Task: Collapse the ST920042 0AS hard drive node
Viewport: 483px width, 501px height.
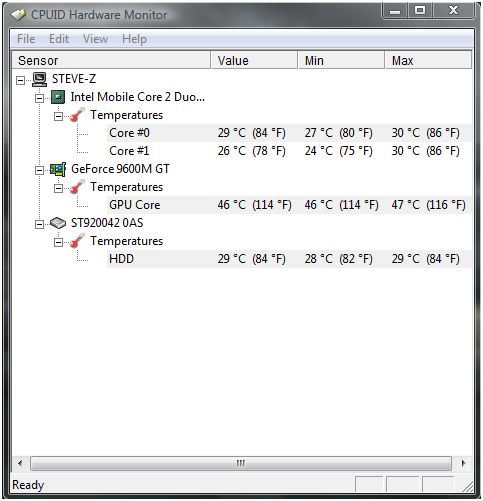Action: [39, 224]
